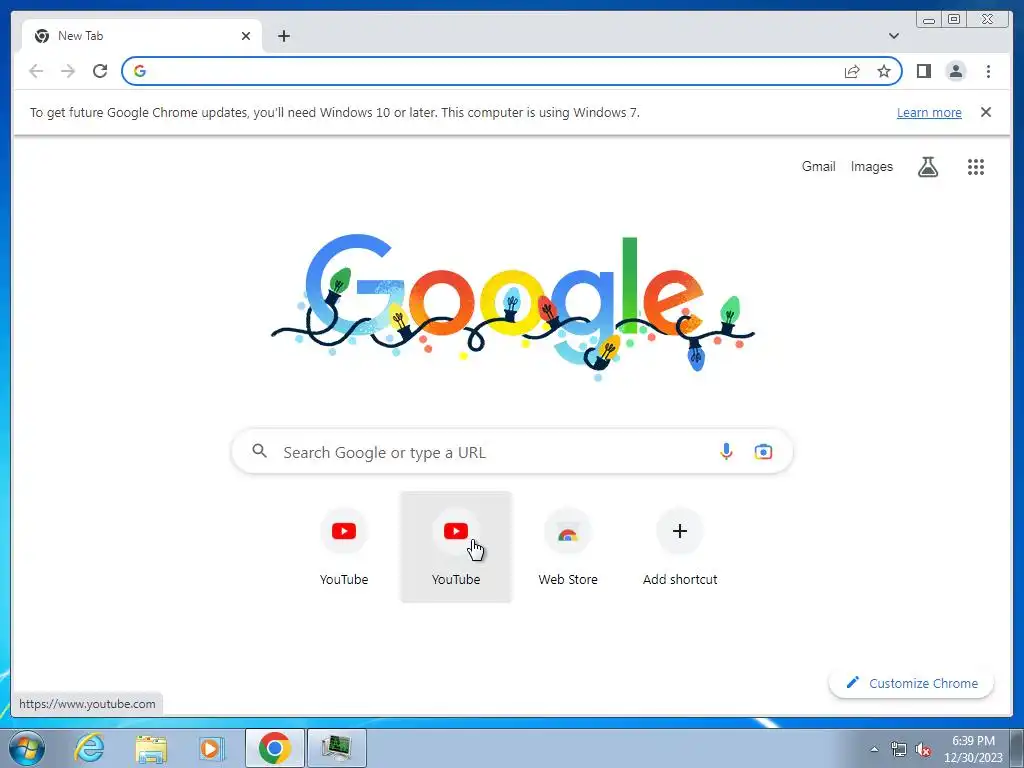The width and height of the screenshot is (1024, 768).
Task: Show hidden system tray icons
Action: tap(874, 748)
